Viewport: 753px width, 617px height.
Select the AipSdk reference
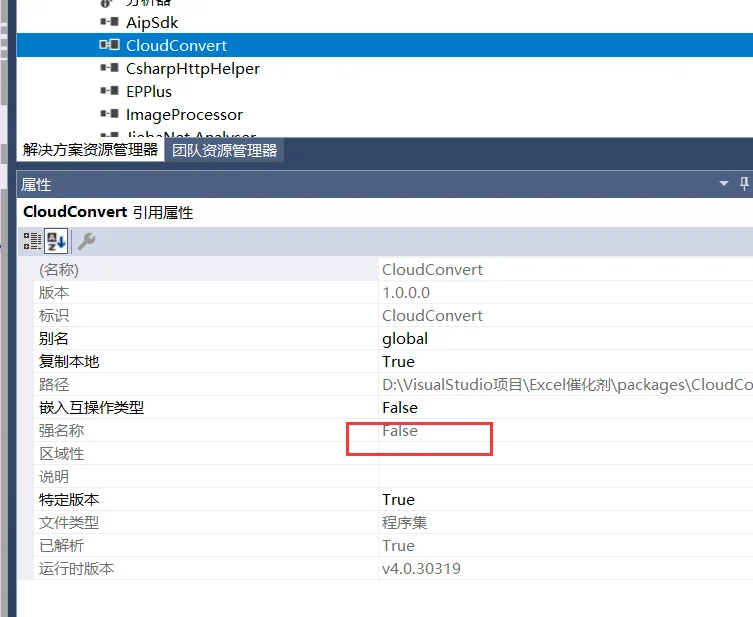coord(152,23)
